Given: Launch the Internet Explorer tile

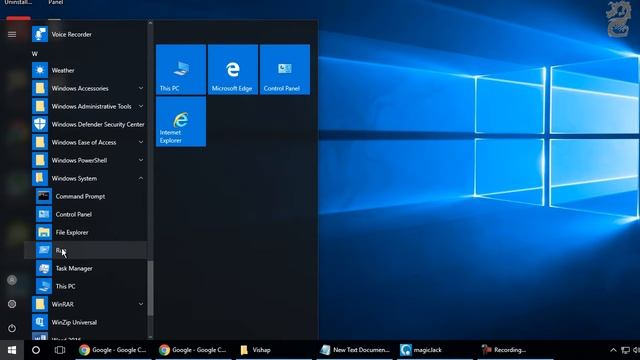Looking at the screenshot, I should [x=181, y=122].
